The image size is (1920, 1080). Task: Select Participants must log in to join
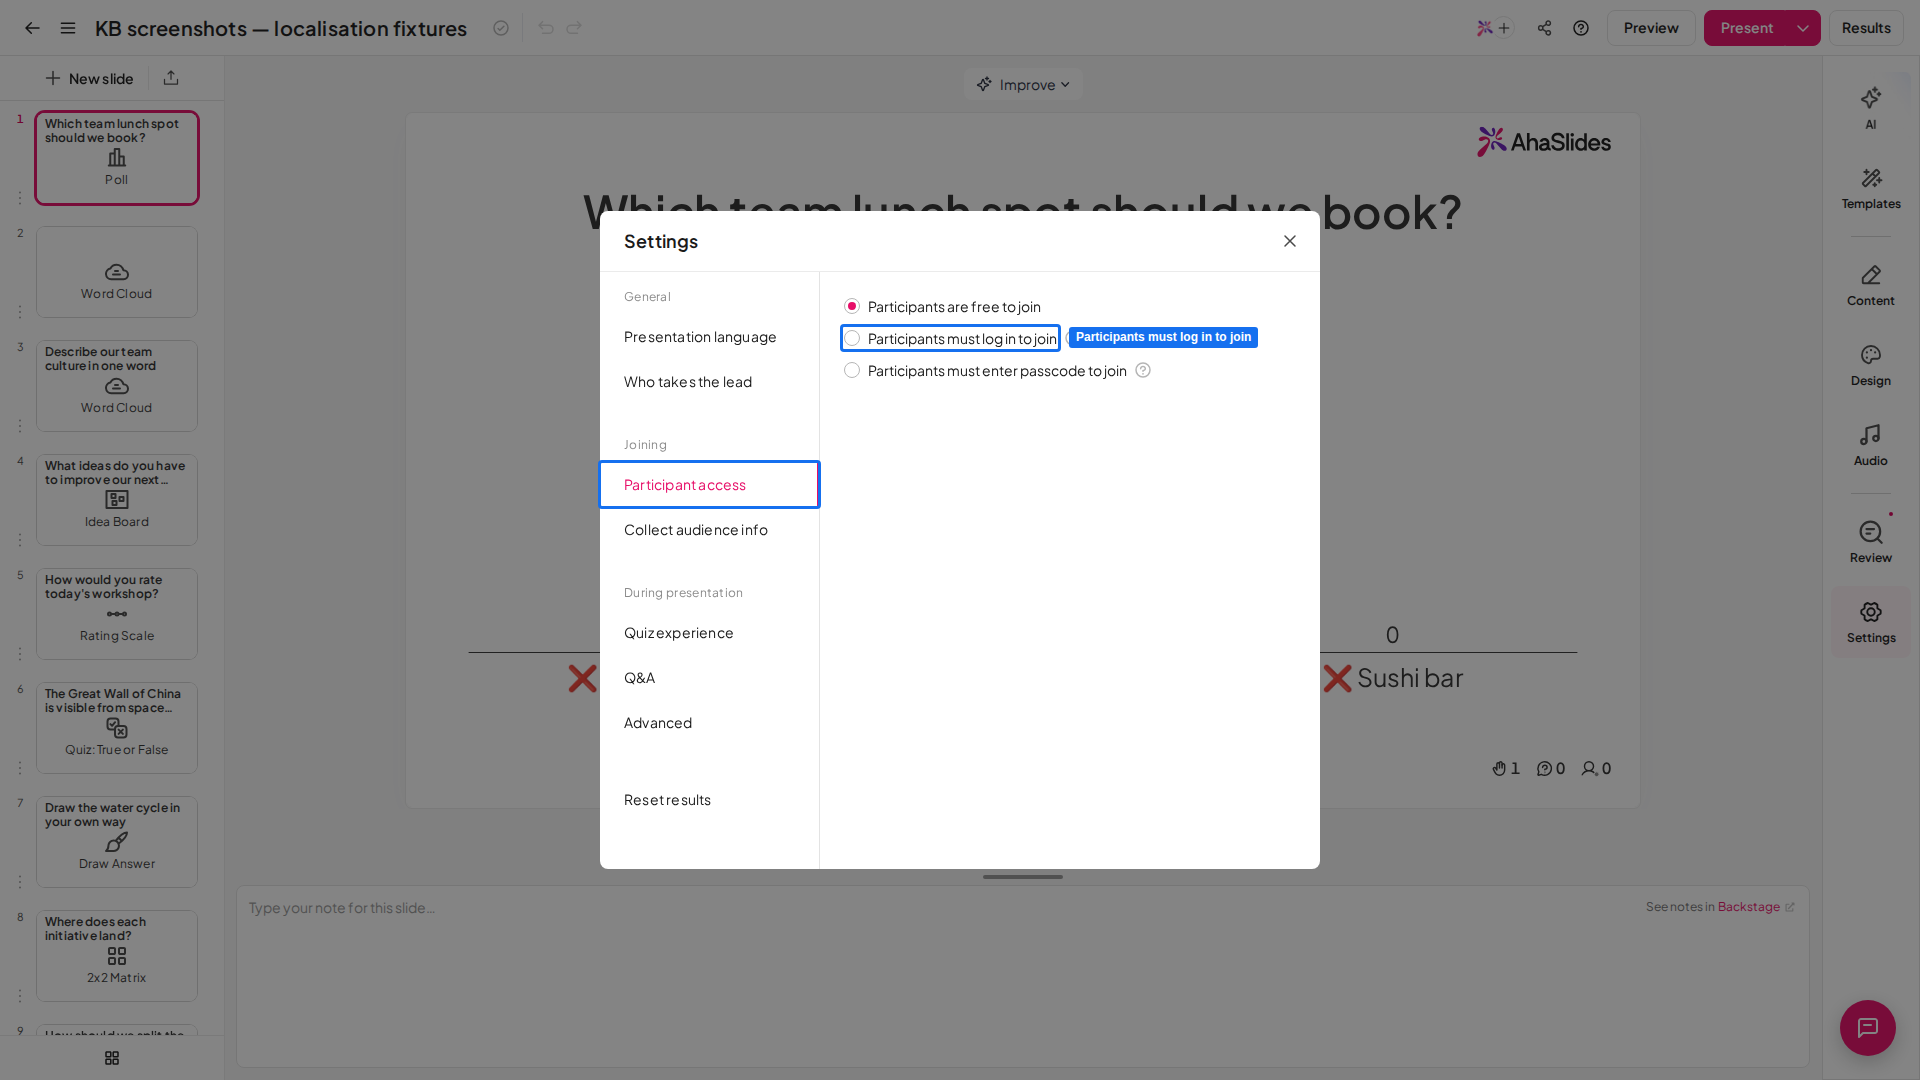pos(950,338)
